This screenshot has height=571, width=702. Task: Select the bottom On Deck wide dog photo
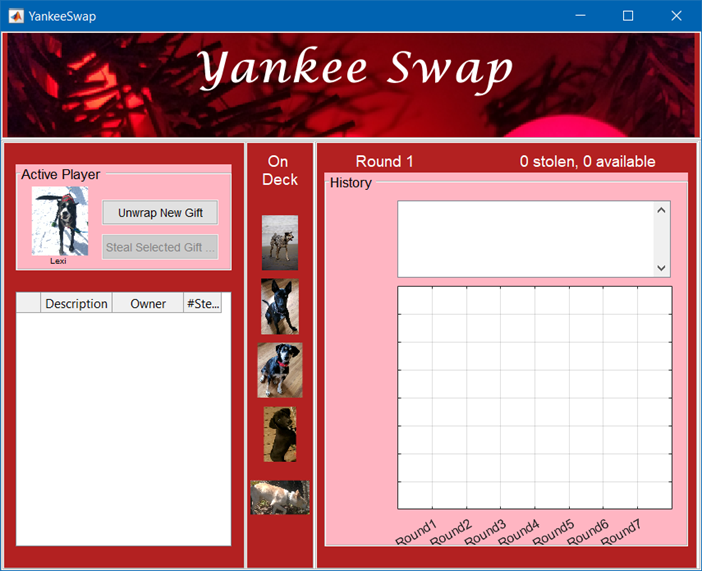click(x=280, y=497)
